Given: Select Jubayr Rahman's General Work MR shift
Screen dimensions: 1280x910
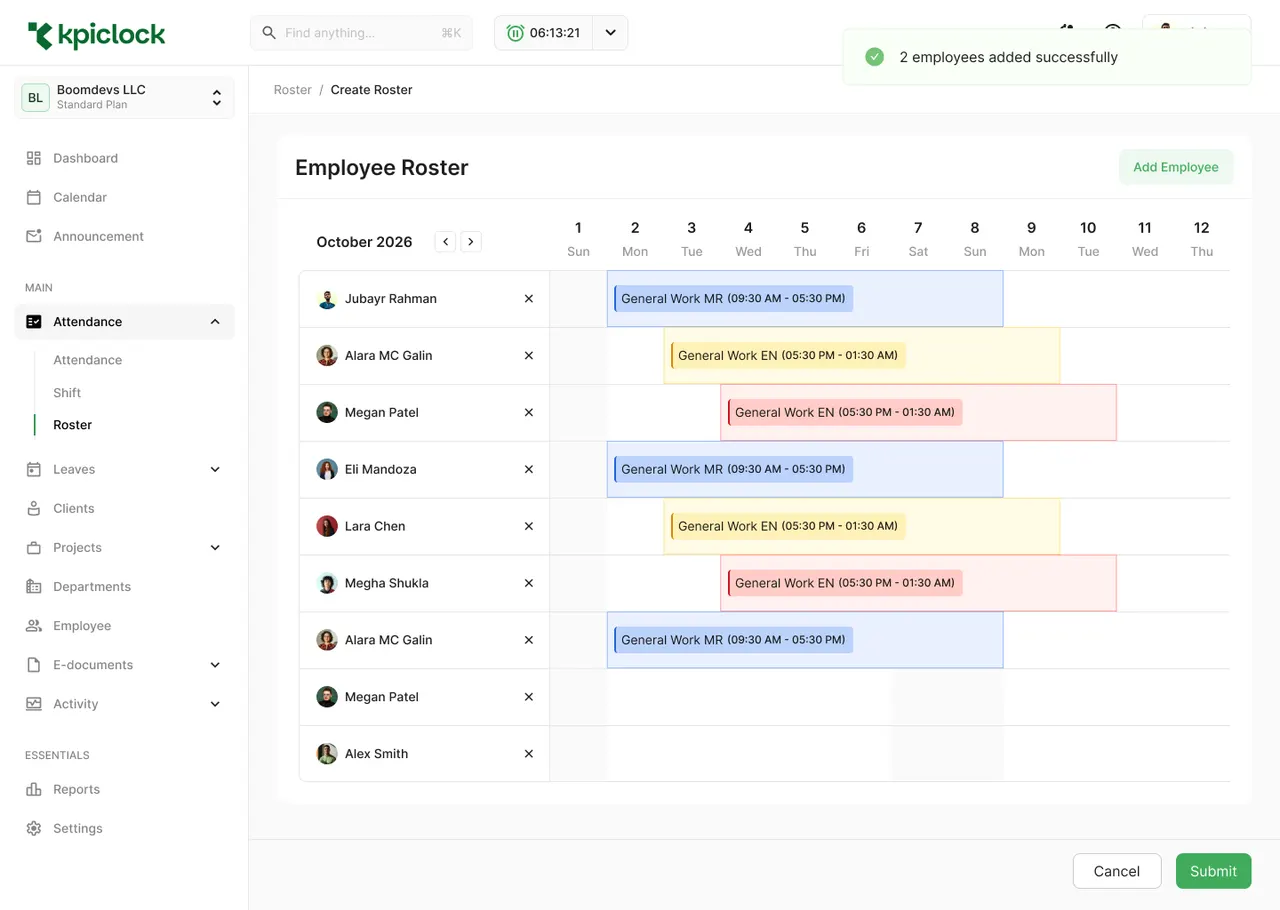Looking at the screenshot, I should pyautogui.click(x=733, y=299).
